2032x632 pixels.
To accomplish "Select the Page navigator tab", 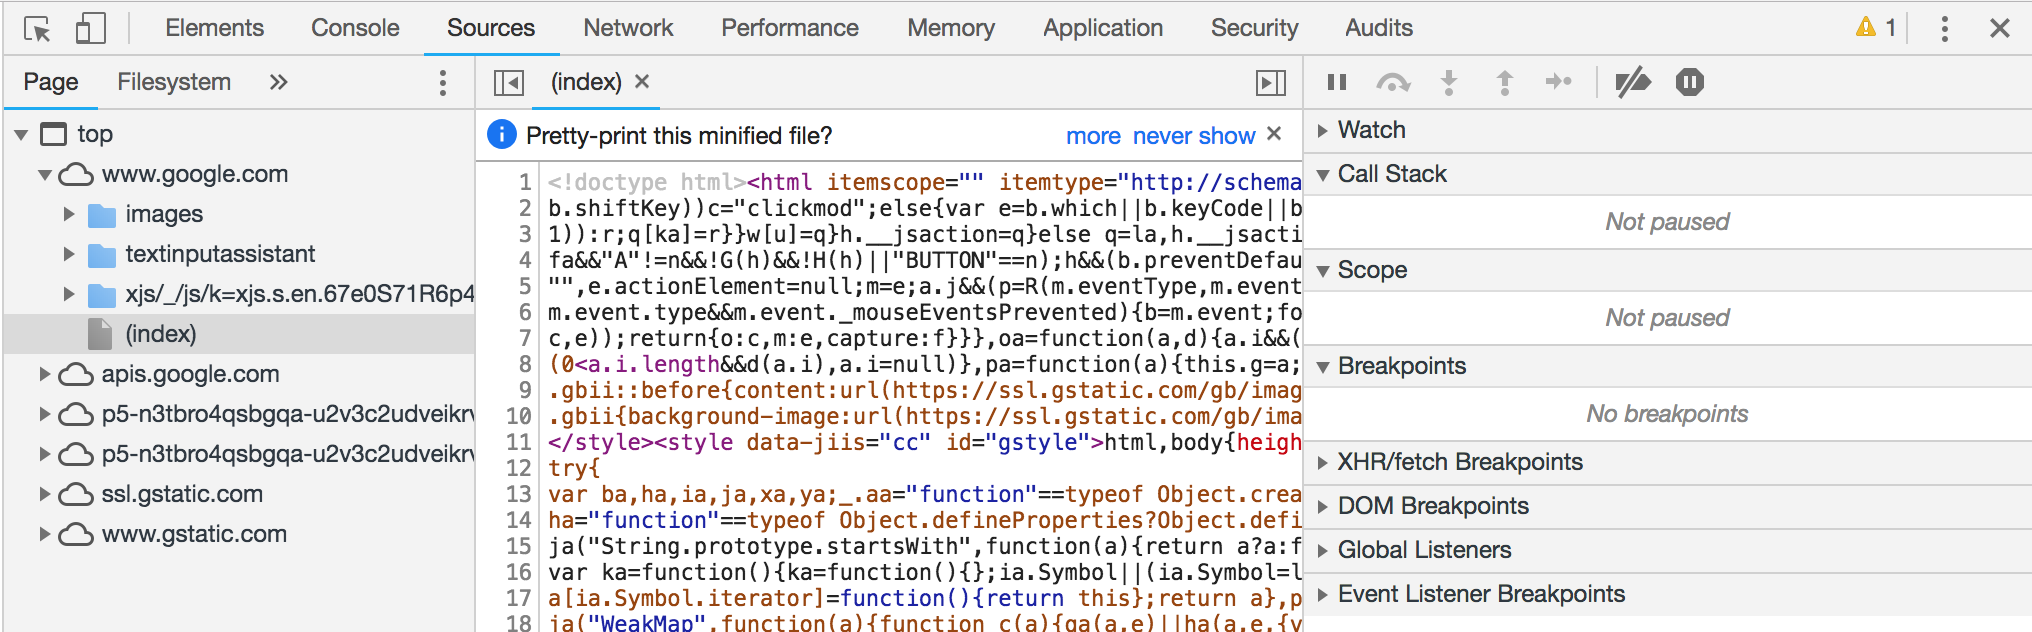I will [51, 82].
